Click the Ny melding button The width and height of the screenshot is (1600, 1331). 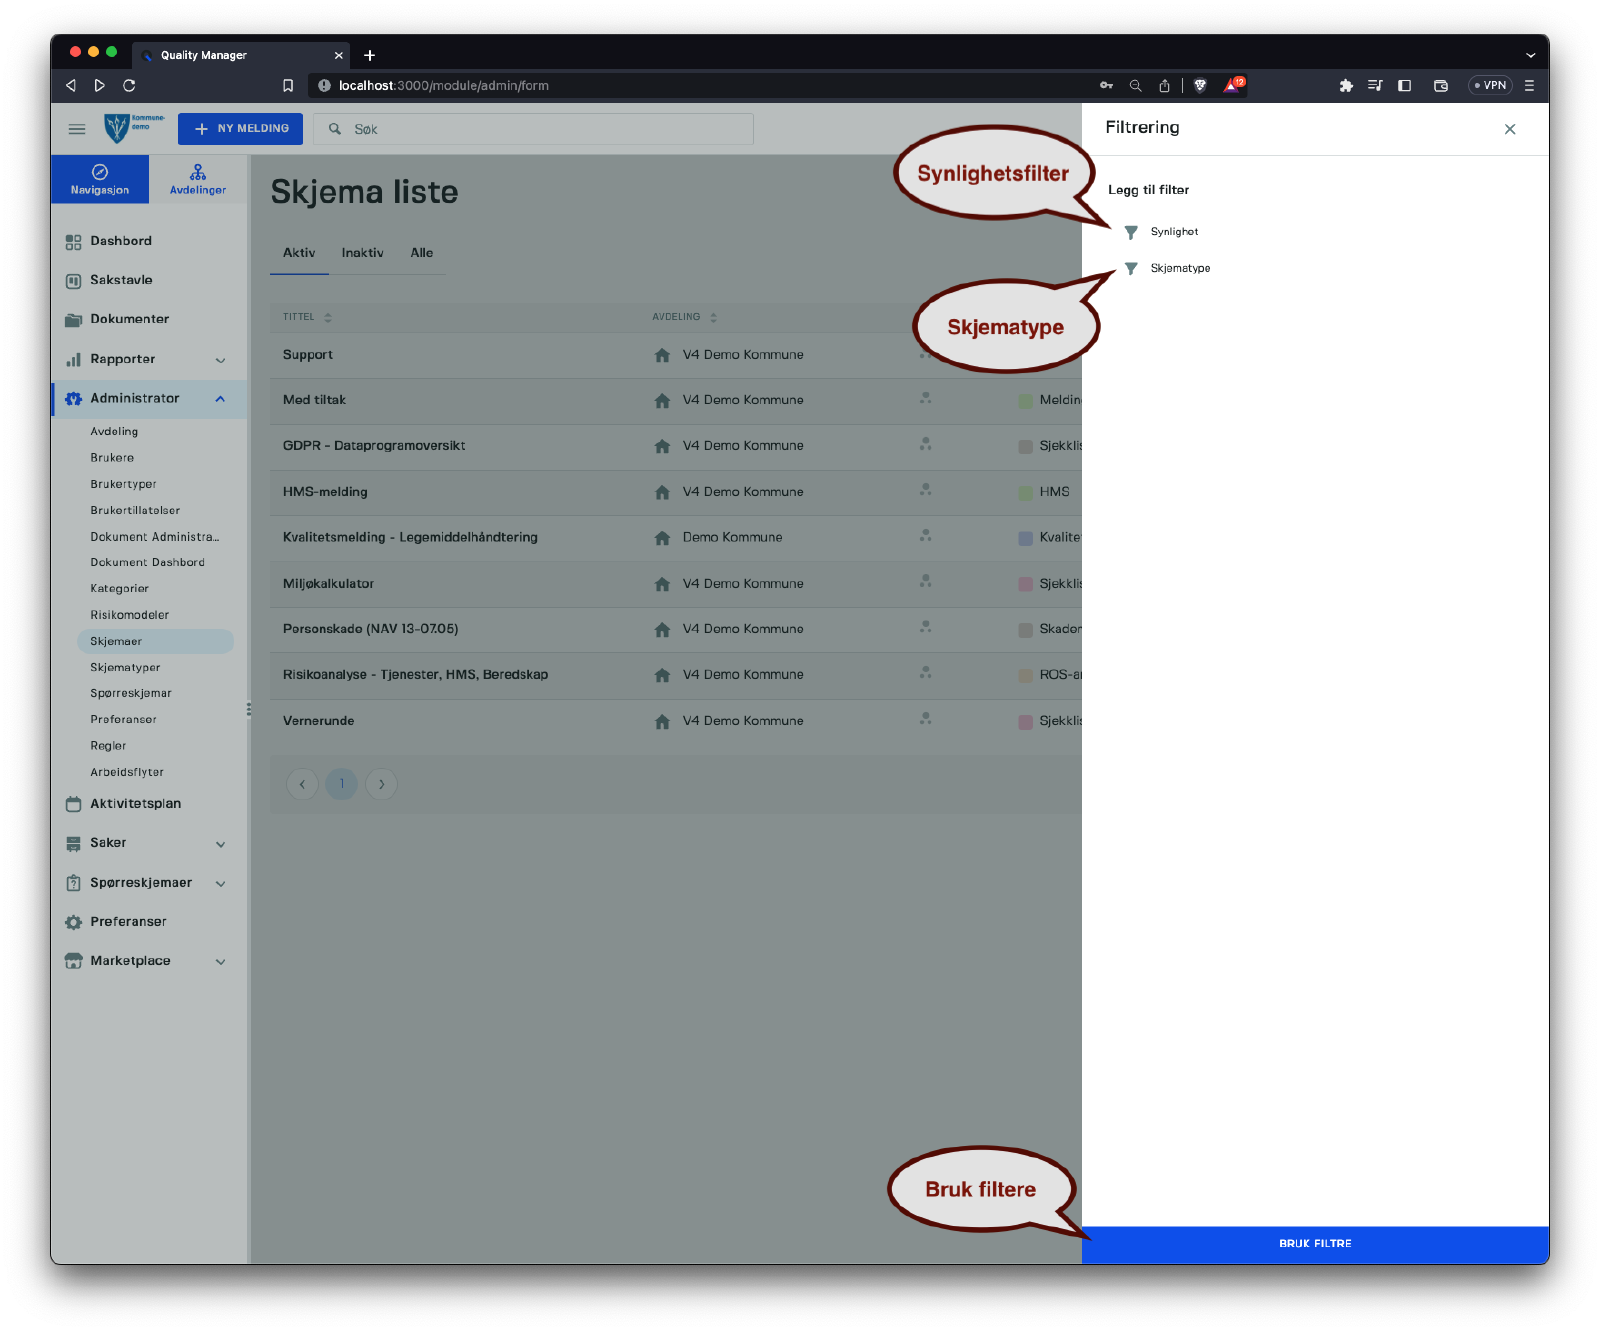pos(240,129)
